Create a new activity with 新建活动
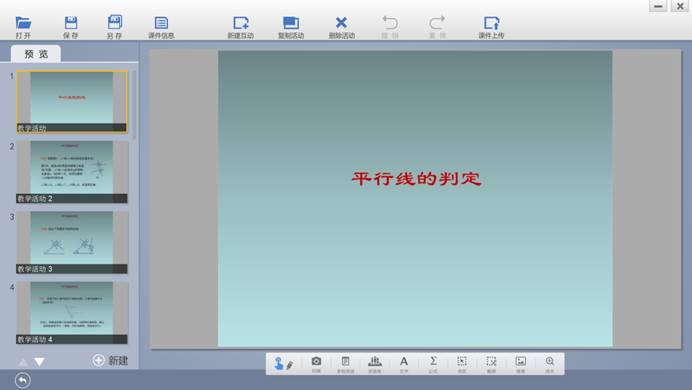This screenshot has width=692, height=390. coord(241,27)
